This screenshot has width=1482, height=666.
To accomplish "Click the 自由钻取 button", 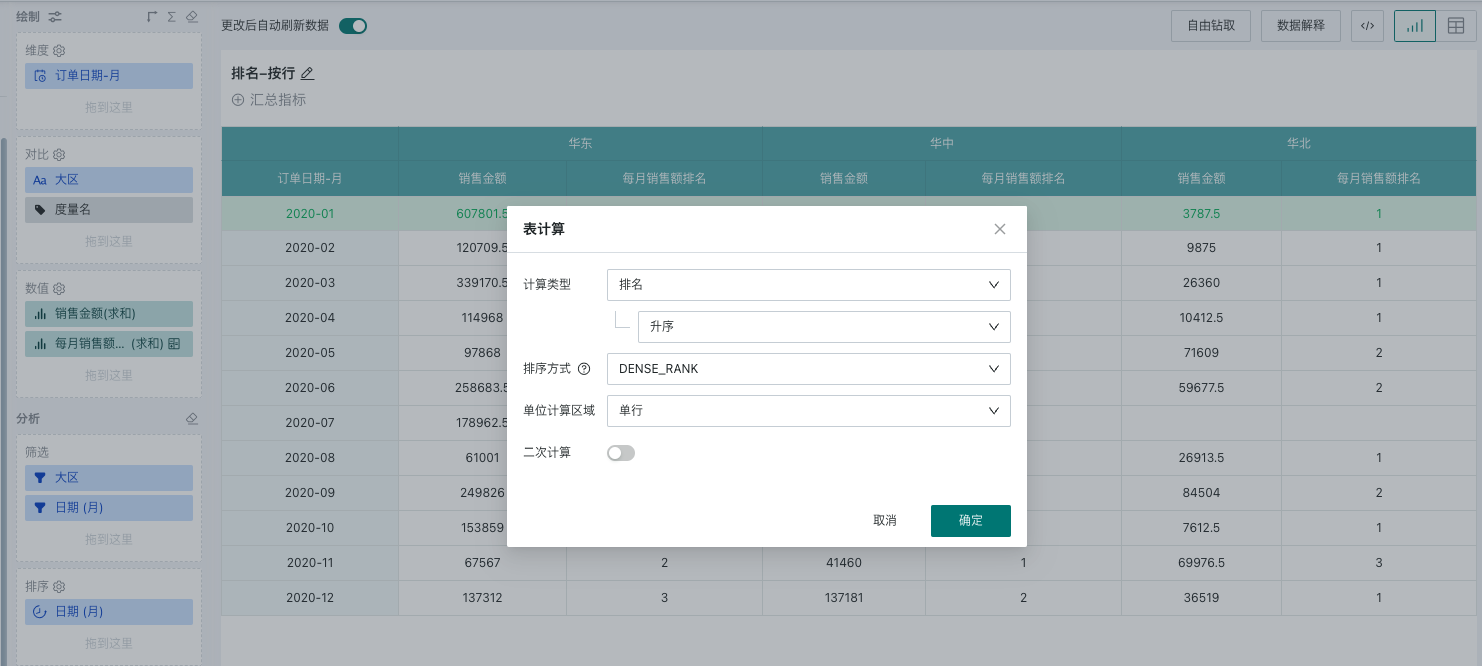I will 1210,26.
